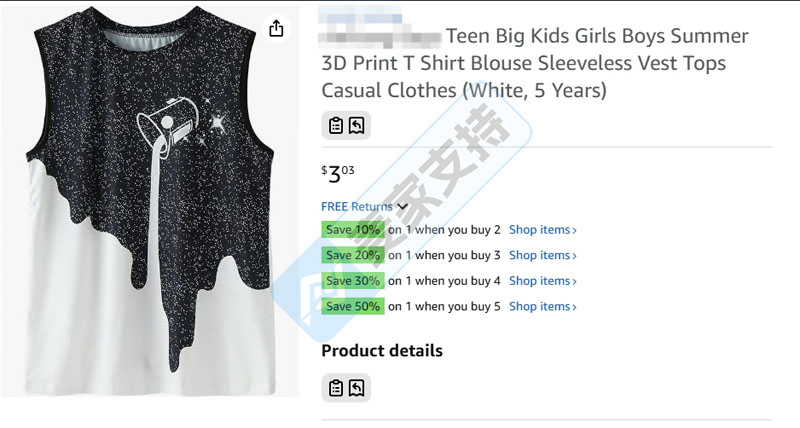The height and width of the screenshot is (428, 800).
Task: Click the product title text
Action: [x=535, y=63]
